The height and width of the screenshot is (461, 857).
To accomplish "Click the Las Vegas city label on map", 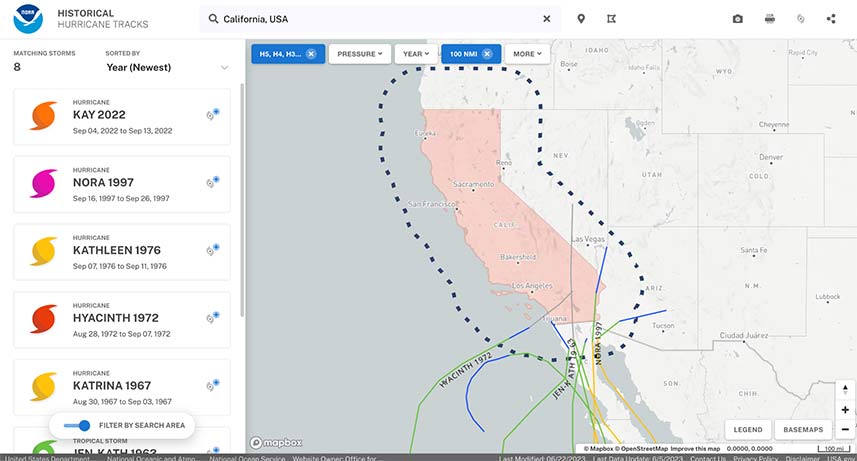I will tap(588, 239).
